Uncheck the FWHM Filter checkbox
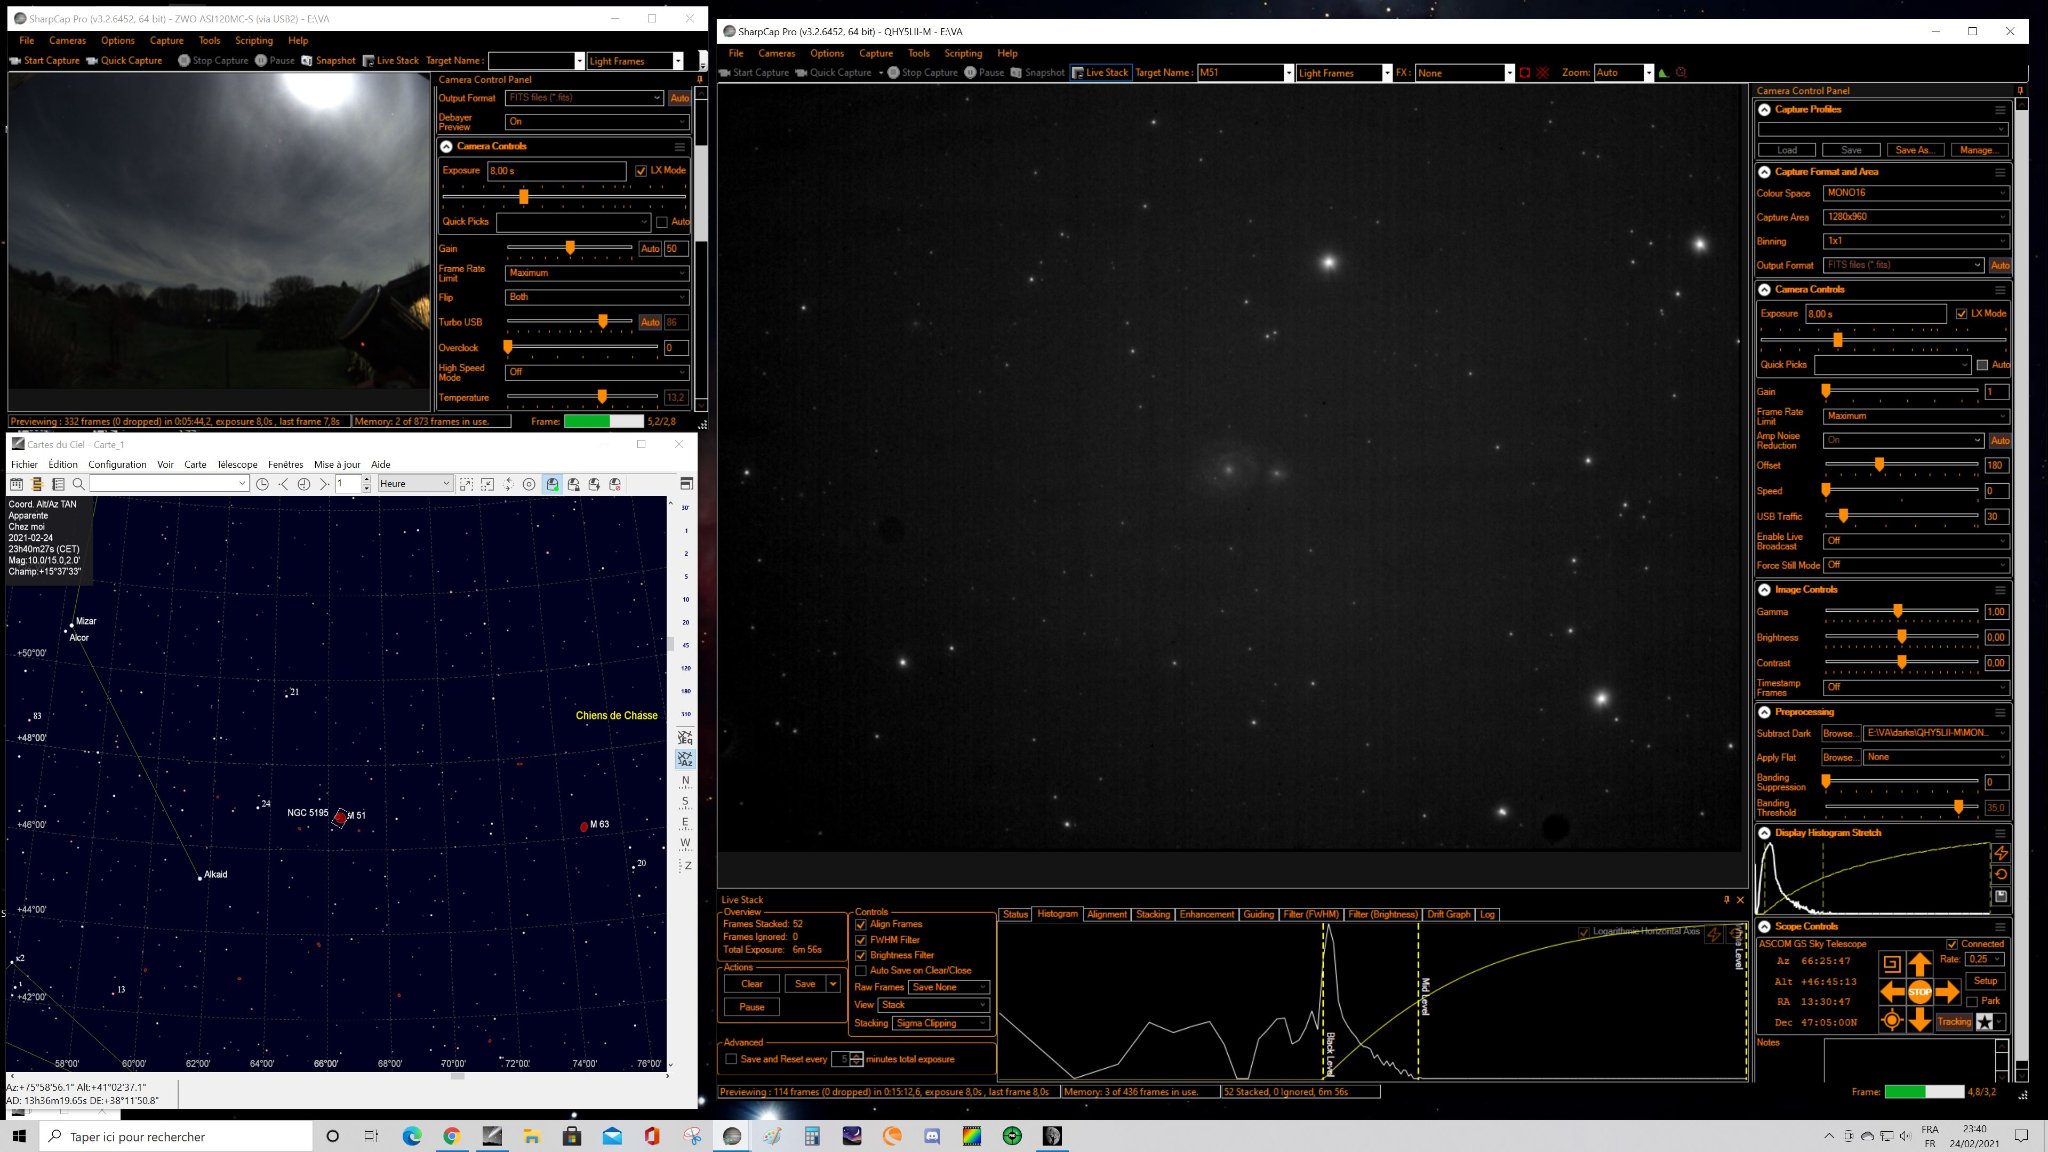The image size is (2048, 1152). click(861, 940)
